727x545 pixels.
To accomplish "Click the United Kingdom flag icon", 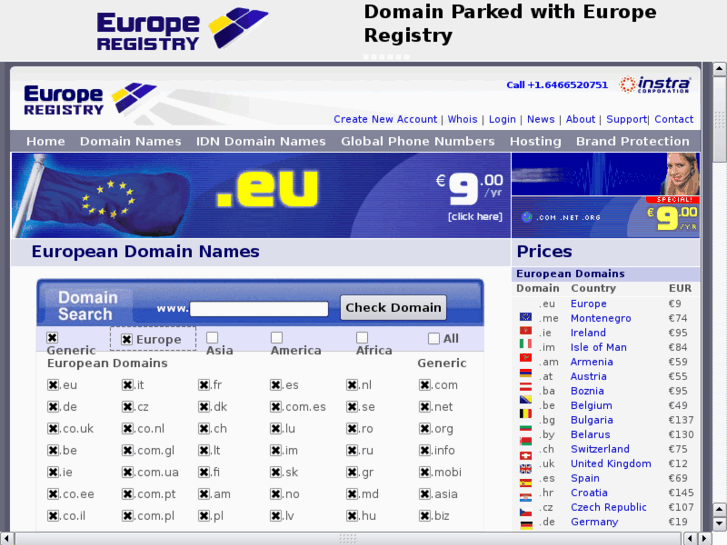I will point(525,469).
